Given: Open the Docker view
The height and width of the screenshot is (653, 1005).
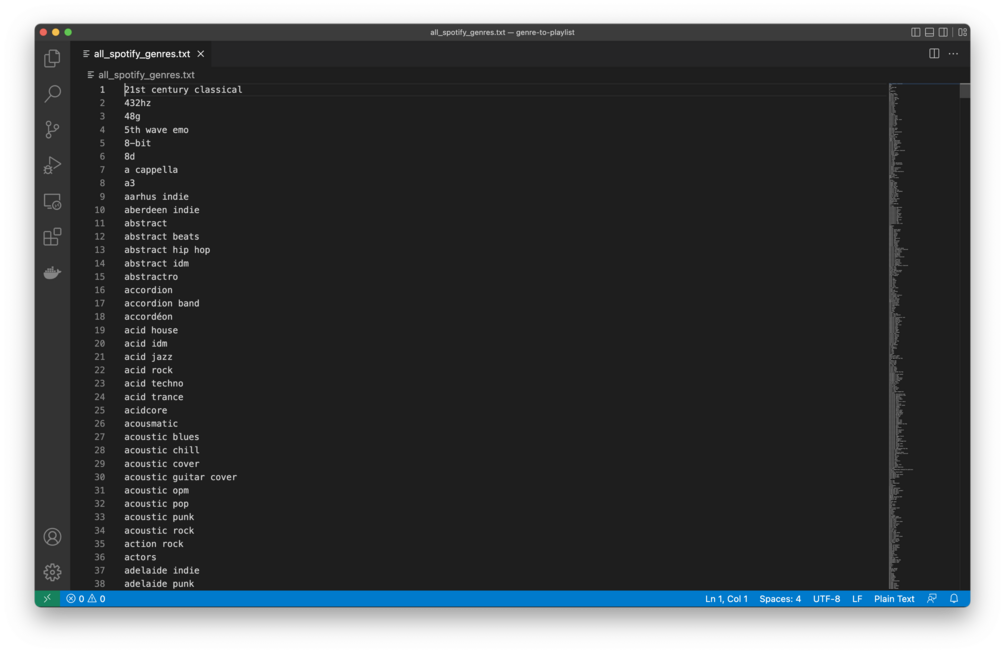Looking at the screenshot, I should pyautogui.click(x=53, y=273).
